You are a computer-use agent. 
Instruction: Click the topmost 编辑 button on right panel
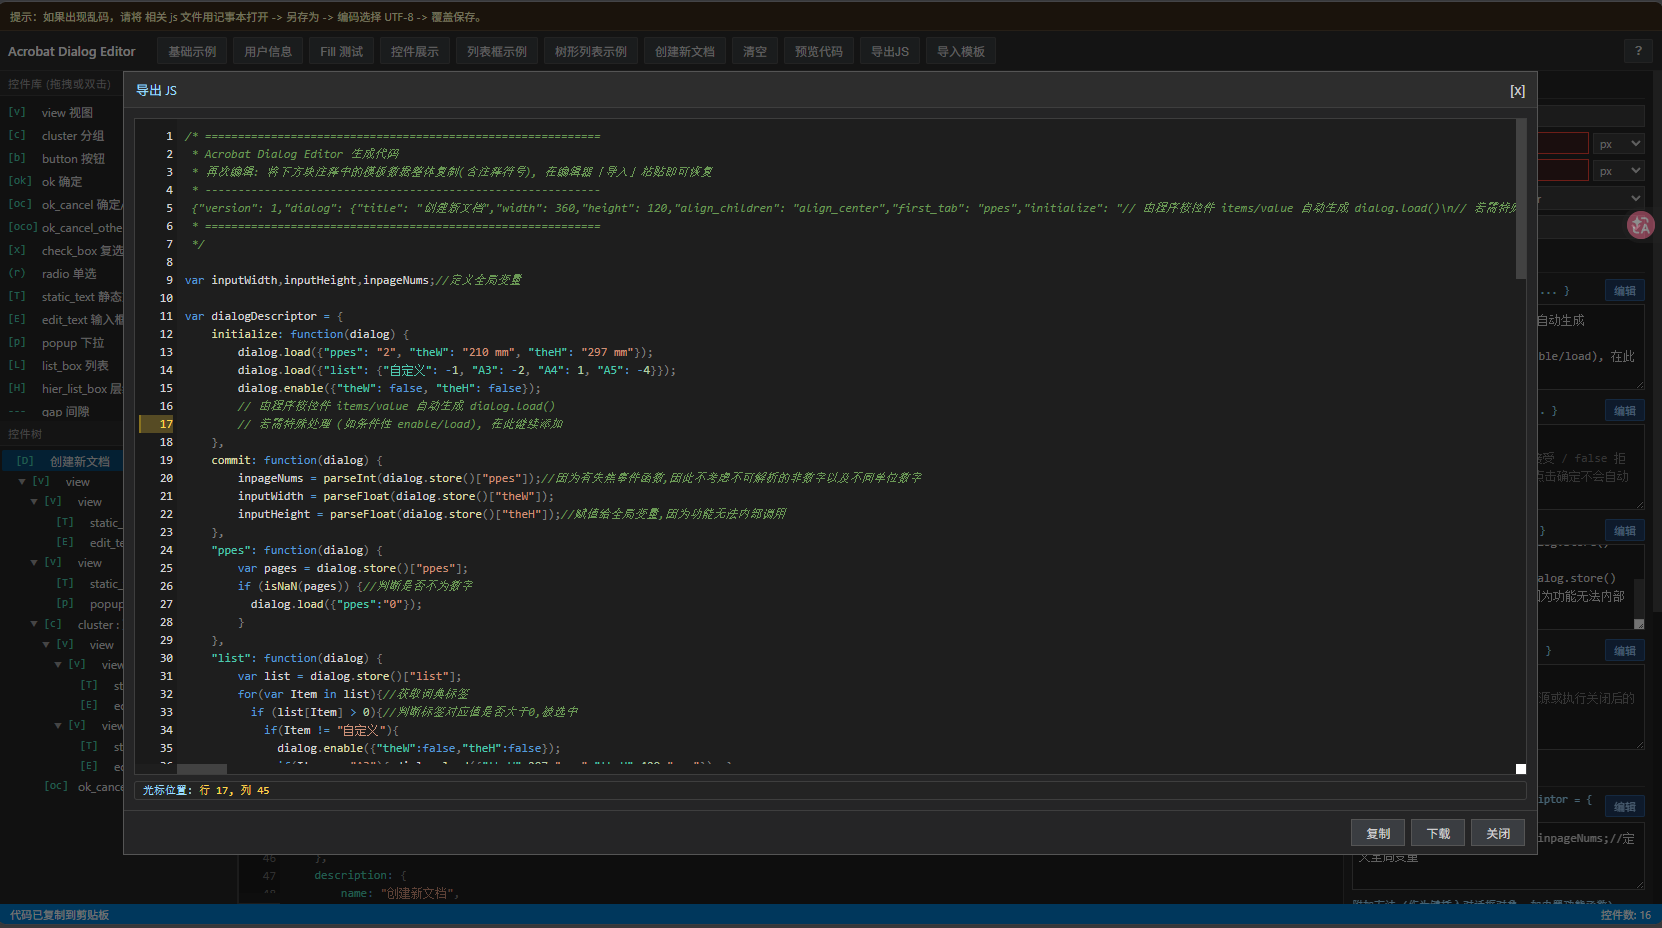coord(1625,291)
